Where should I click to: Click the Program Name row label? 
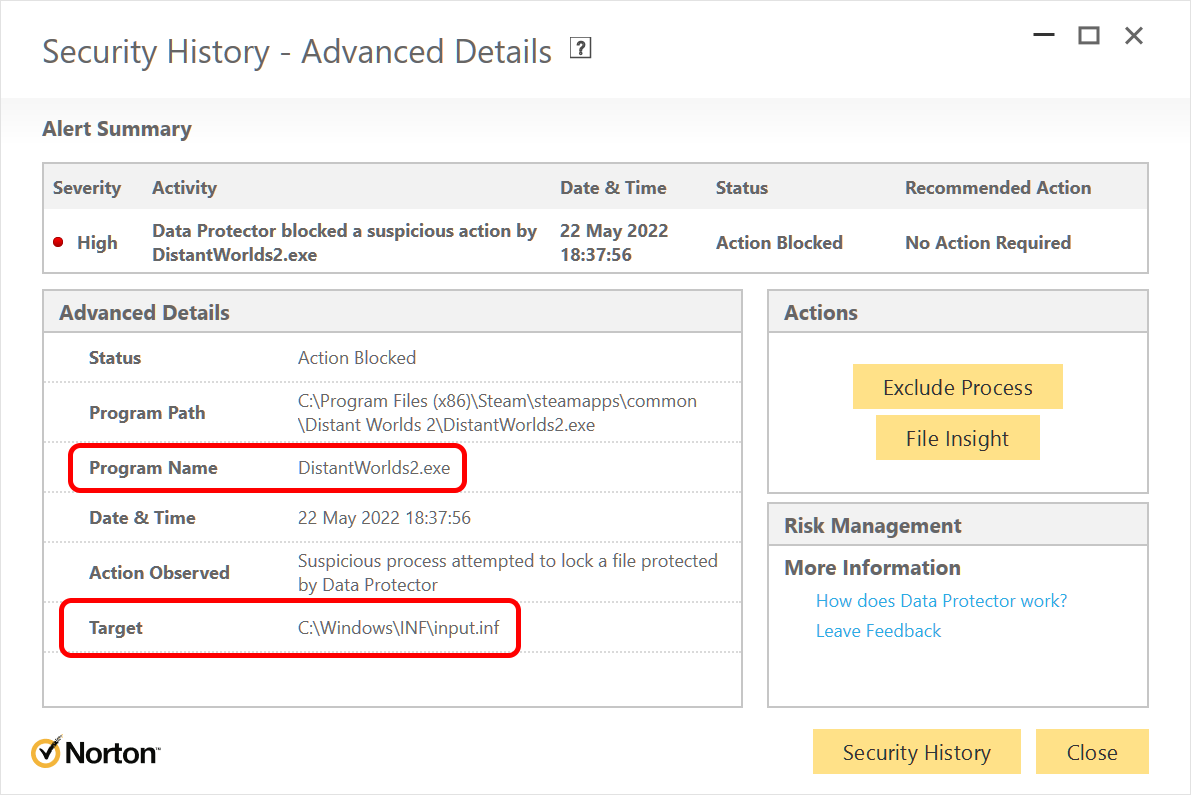tap(153, 468)
